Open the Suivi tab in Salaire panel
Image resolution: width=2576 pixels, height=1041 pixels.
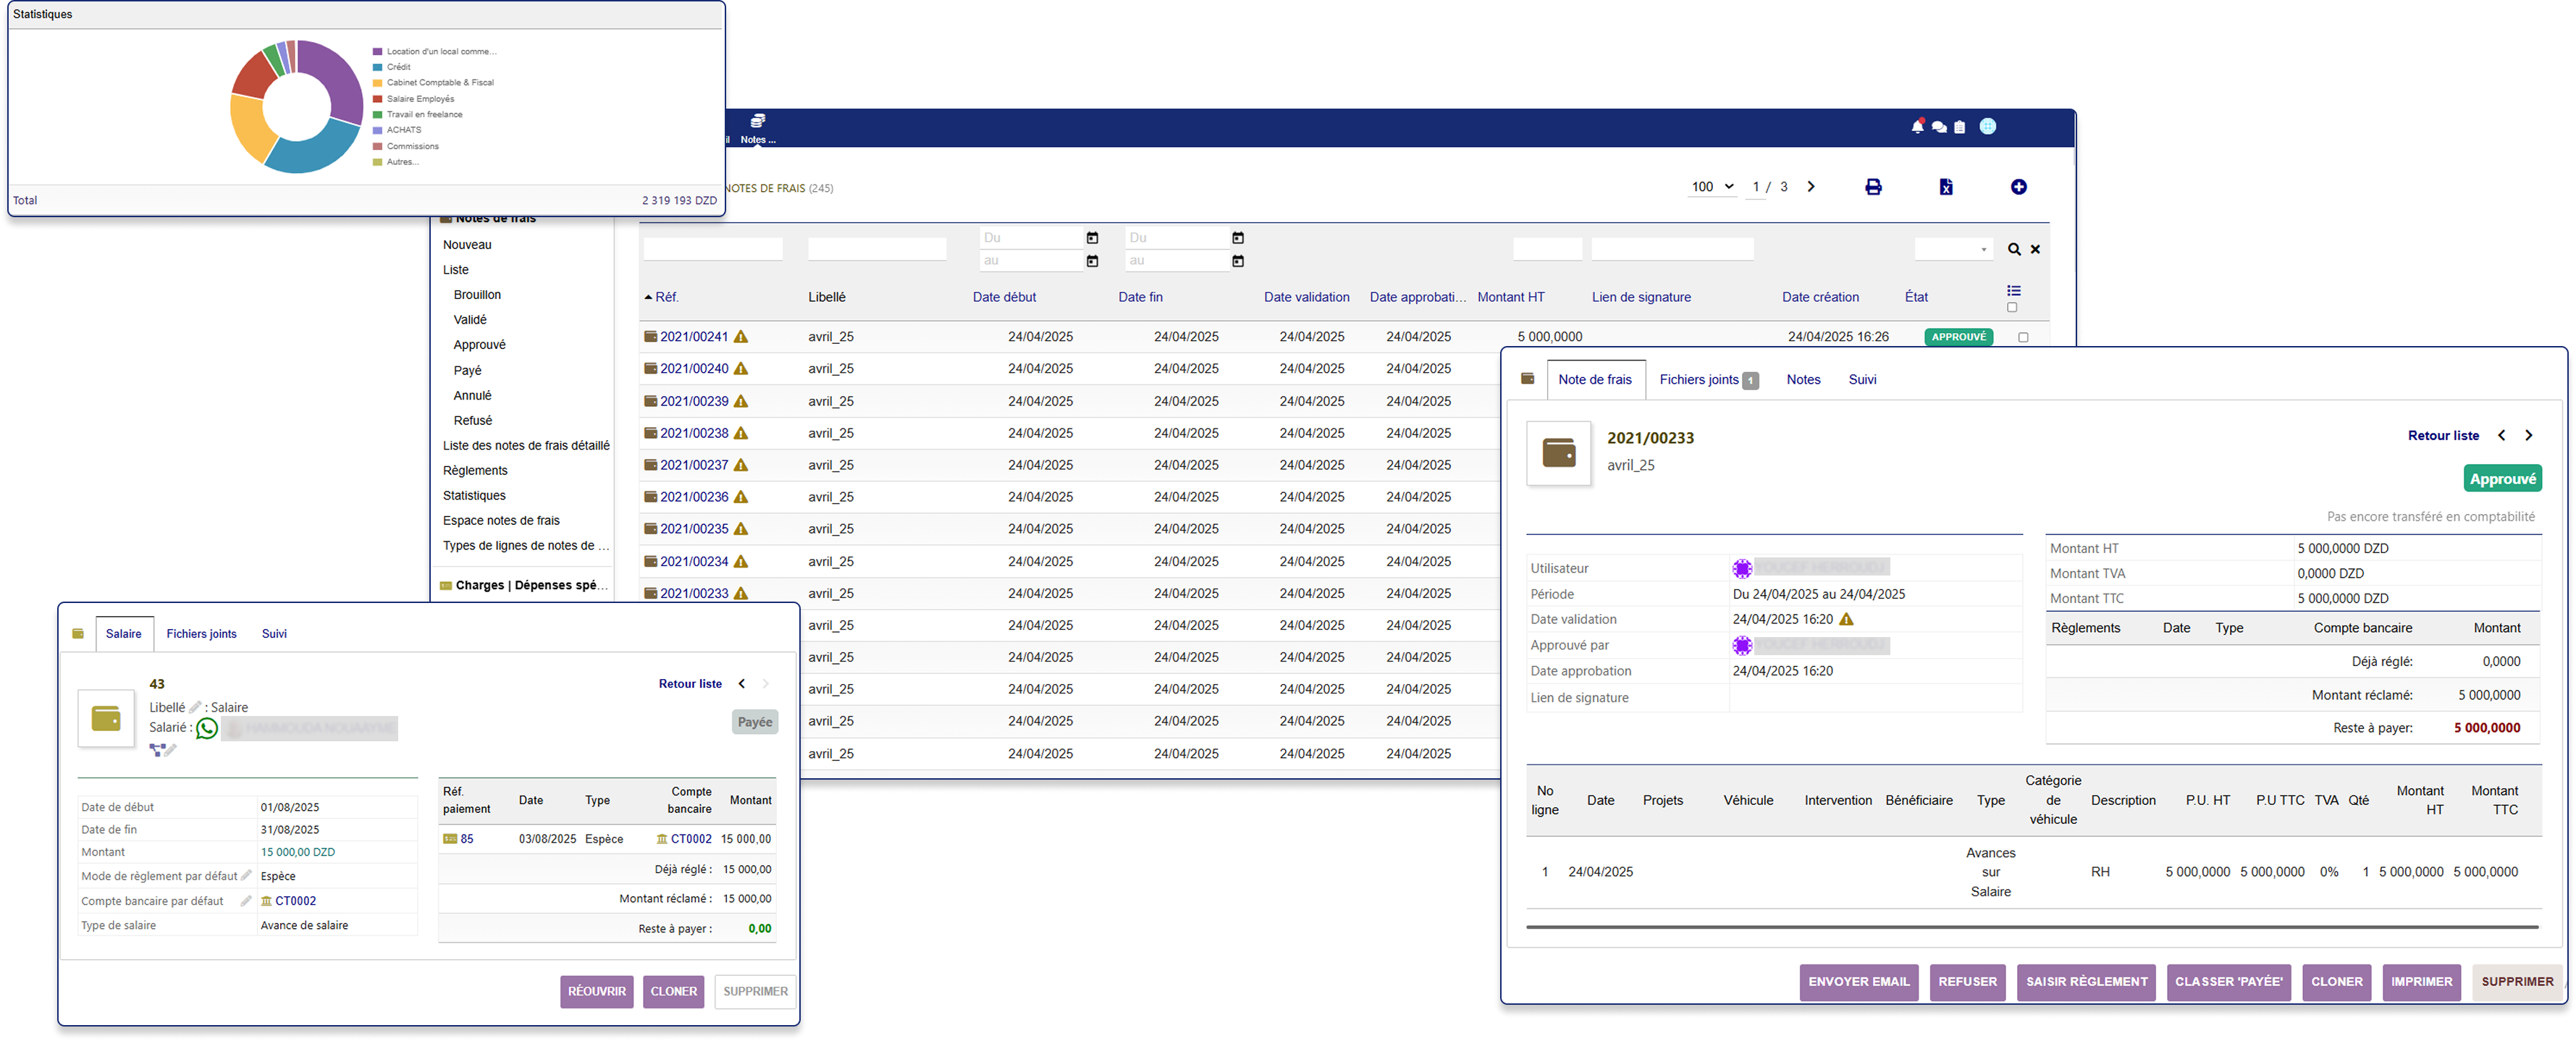click(274, 634)
